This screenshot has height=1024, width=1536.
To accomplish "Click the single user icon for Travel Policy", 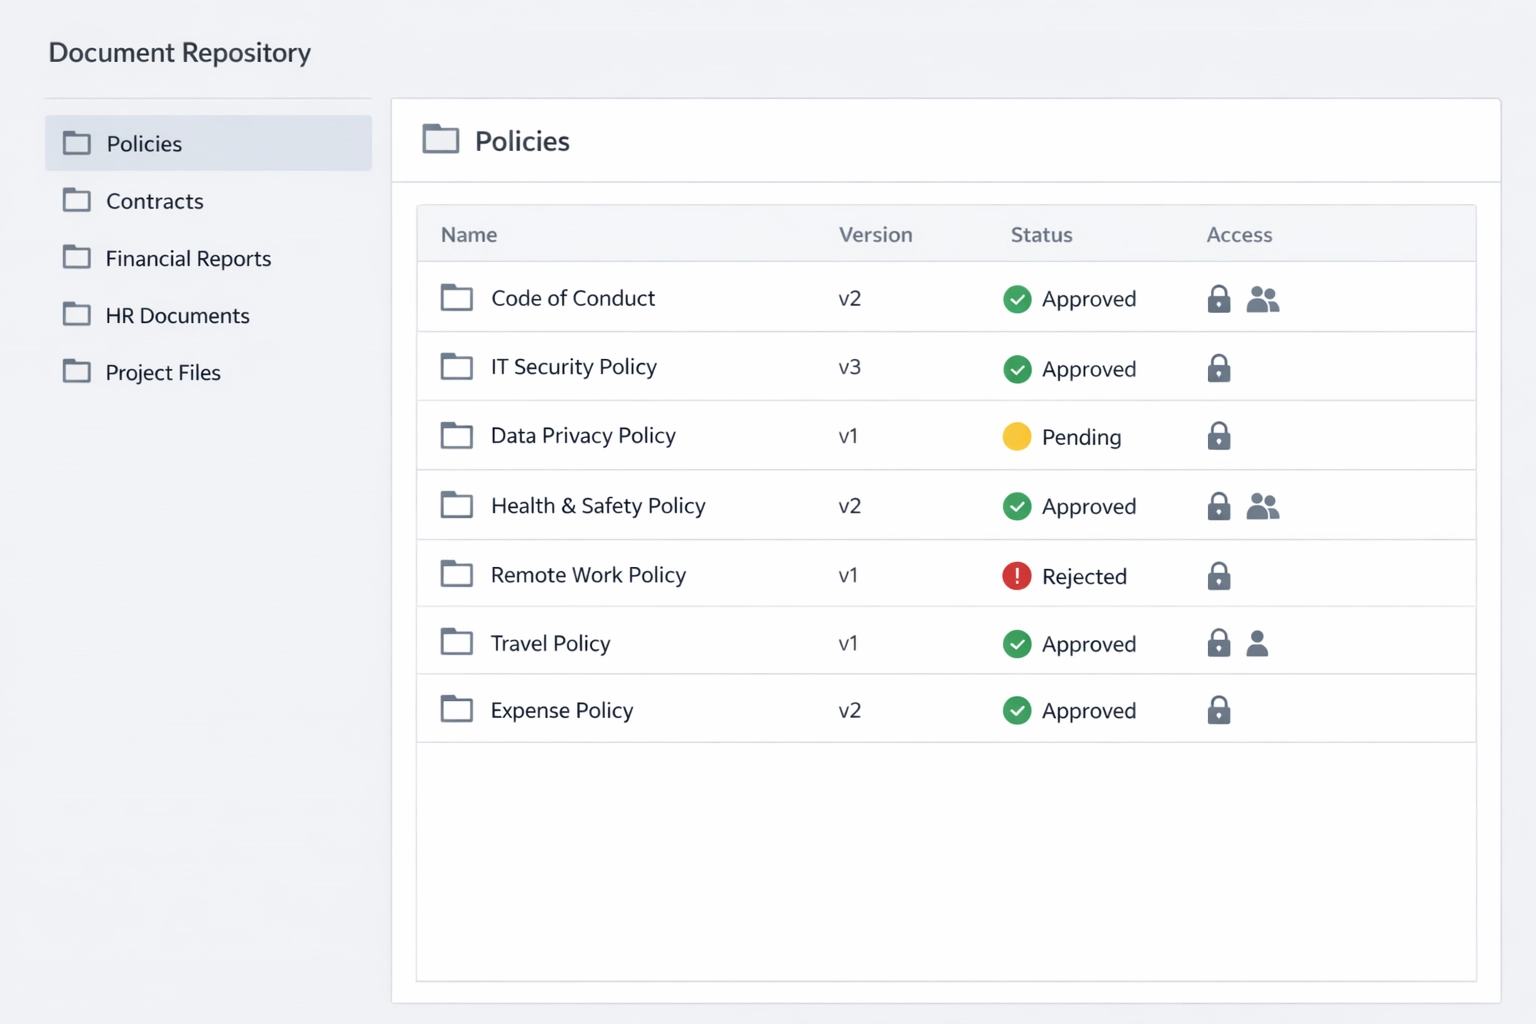I will click(x=1257, y=643).
